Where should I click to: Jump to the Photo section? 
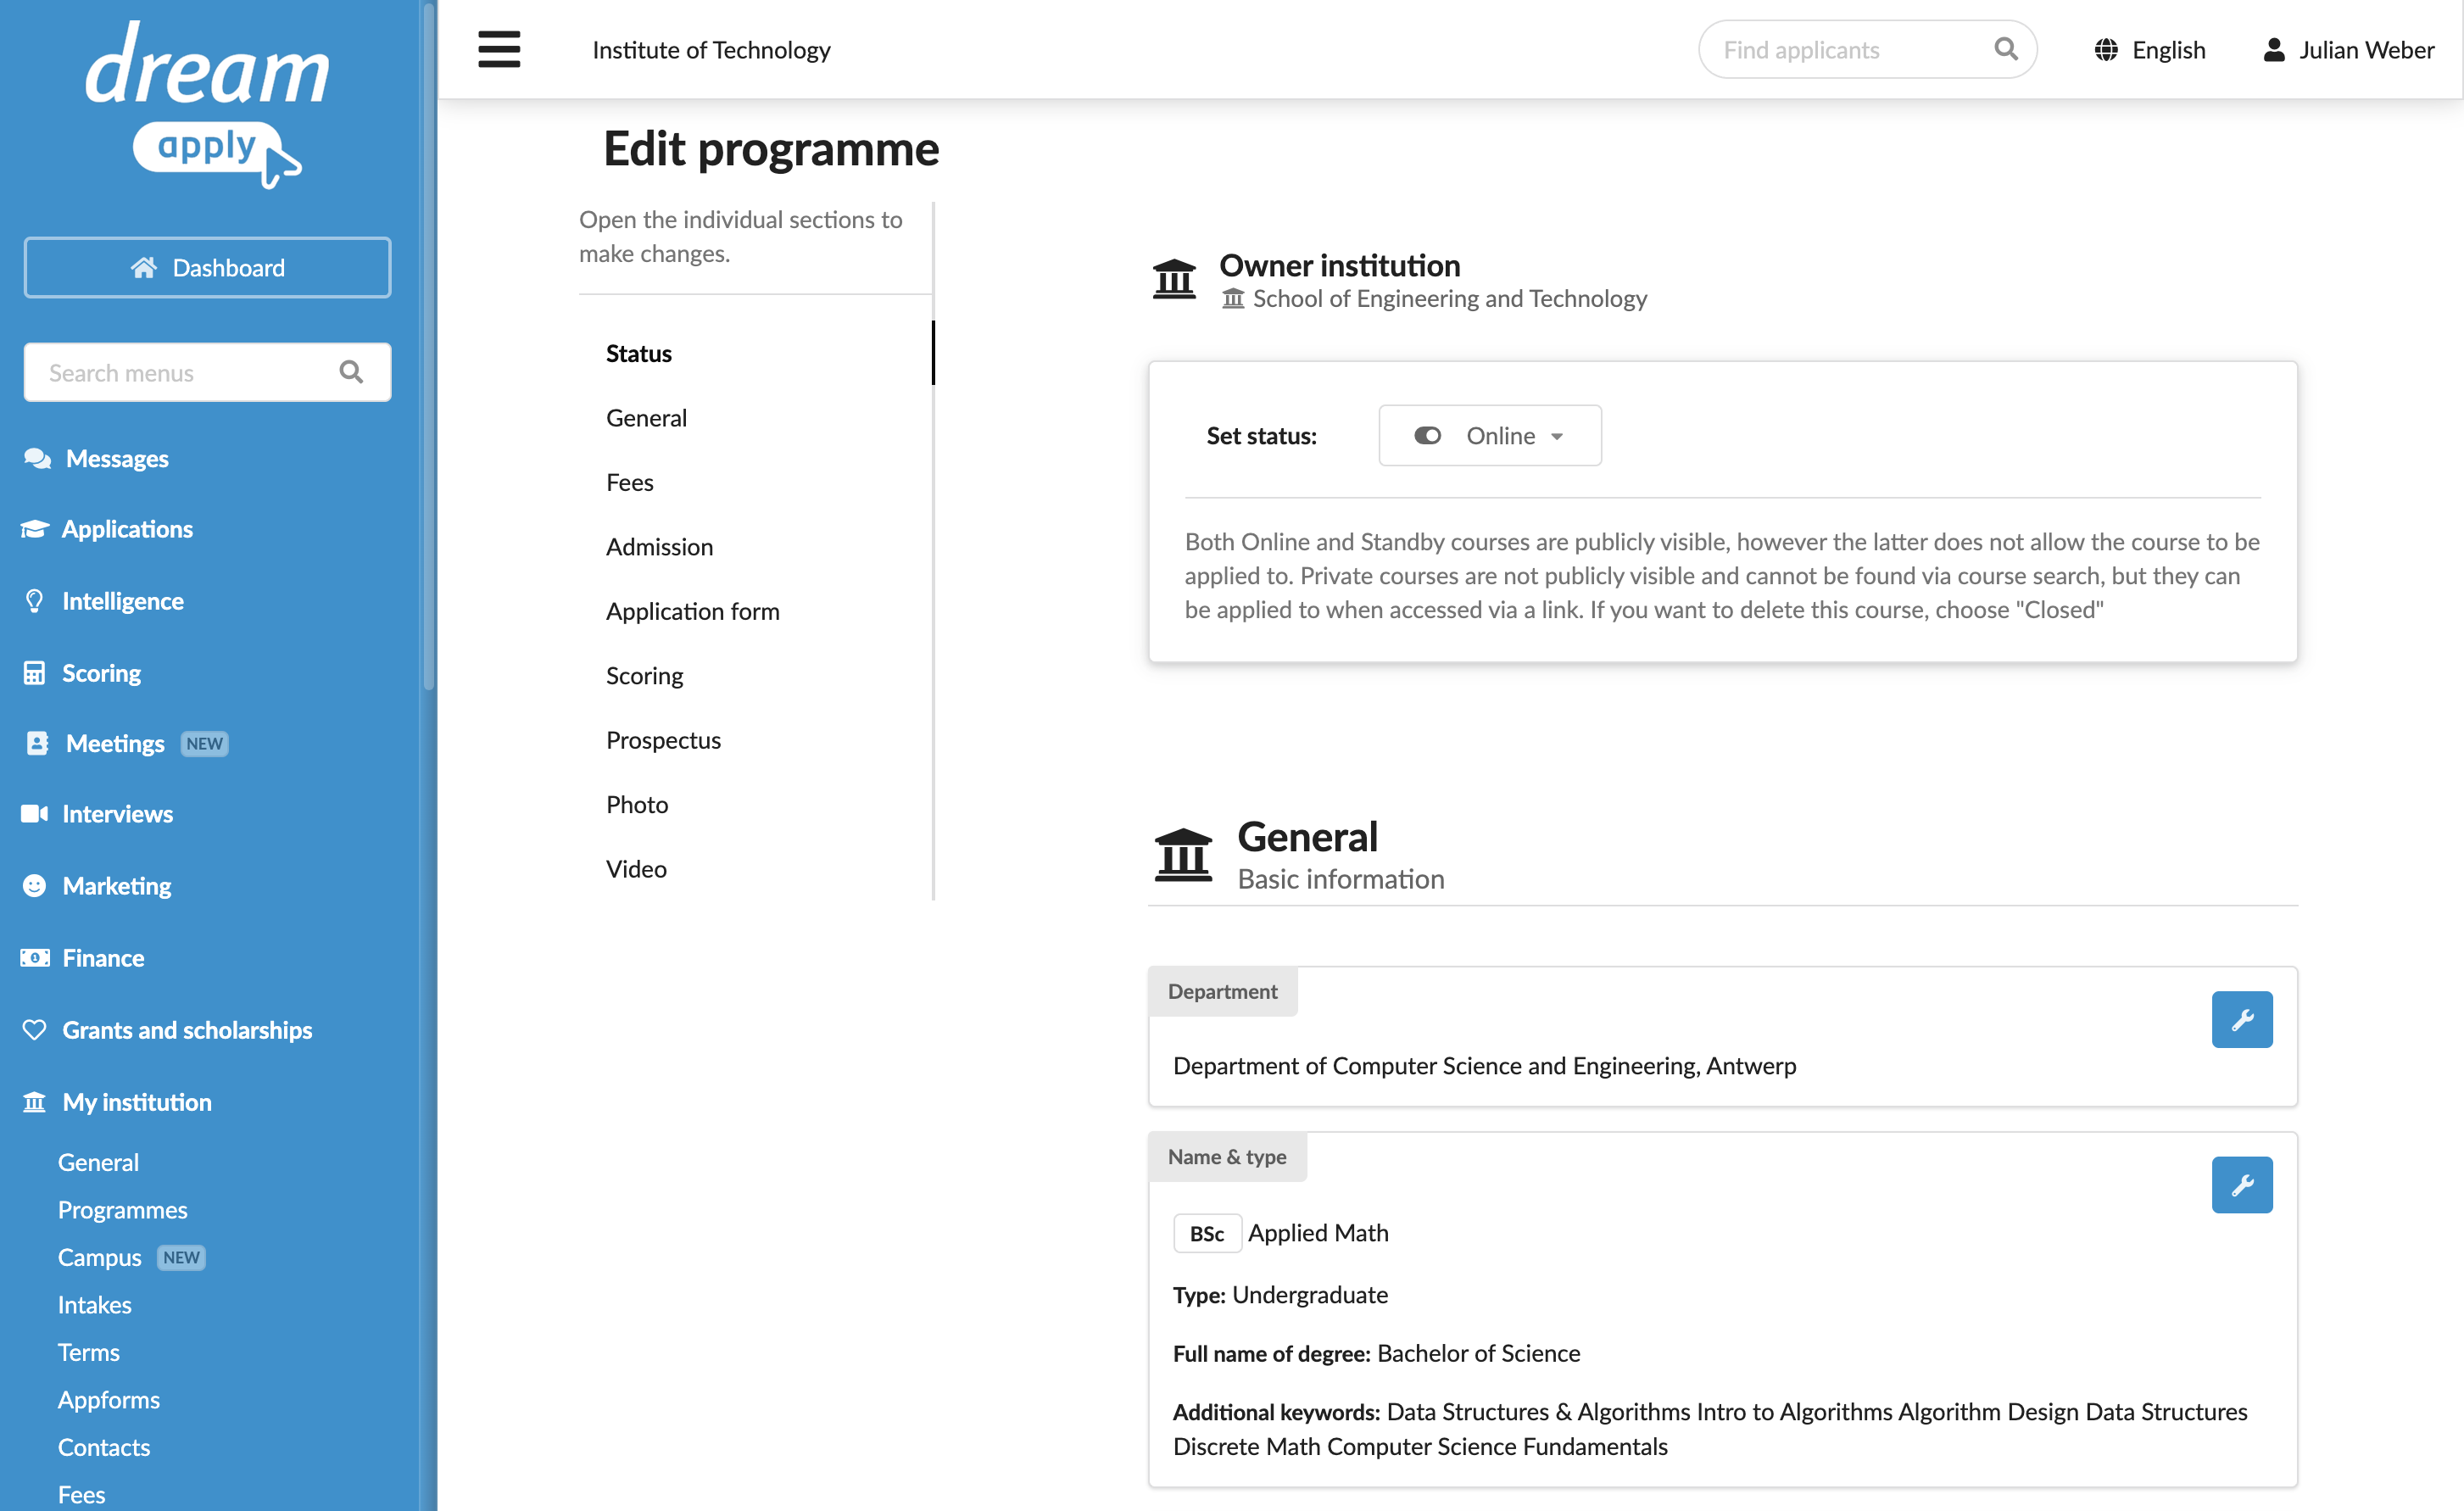pos(637,804)
